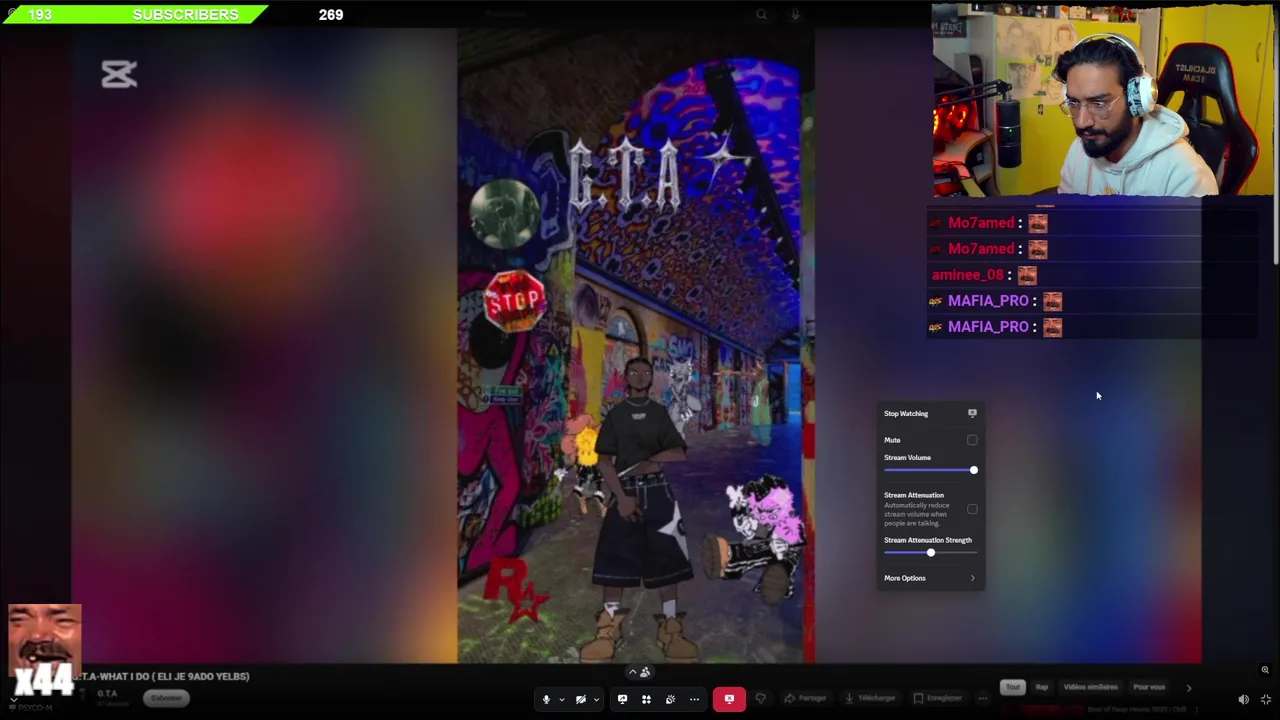Click the Partager share button

(806, 698)
